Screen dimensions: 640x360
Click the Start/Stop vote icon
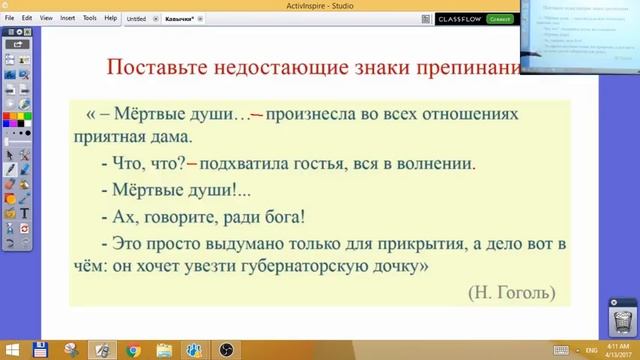point(10,104)
